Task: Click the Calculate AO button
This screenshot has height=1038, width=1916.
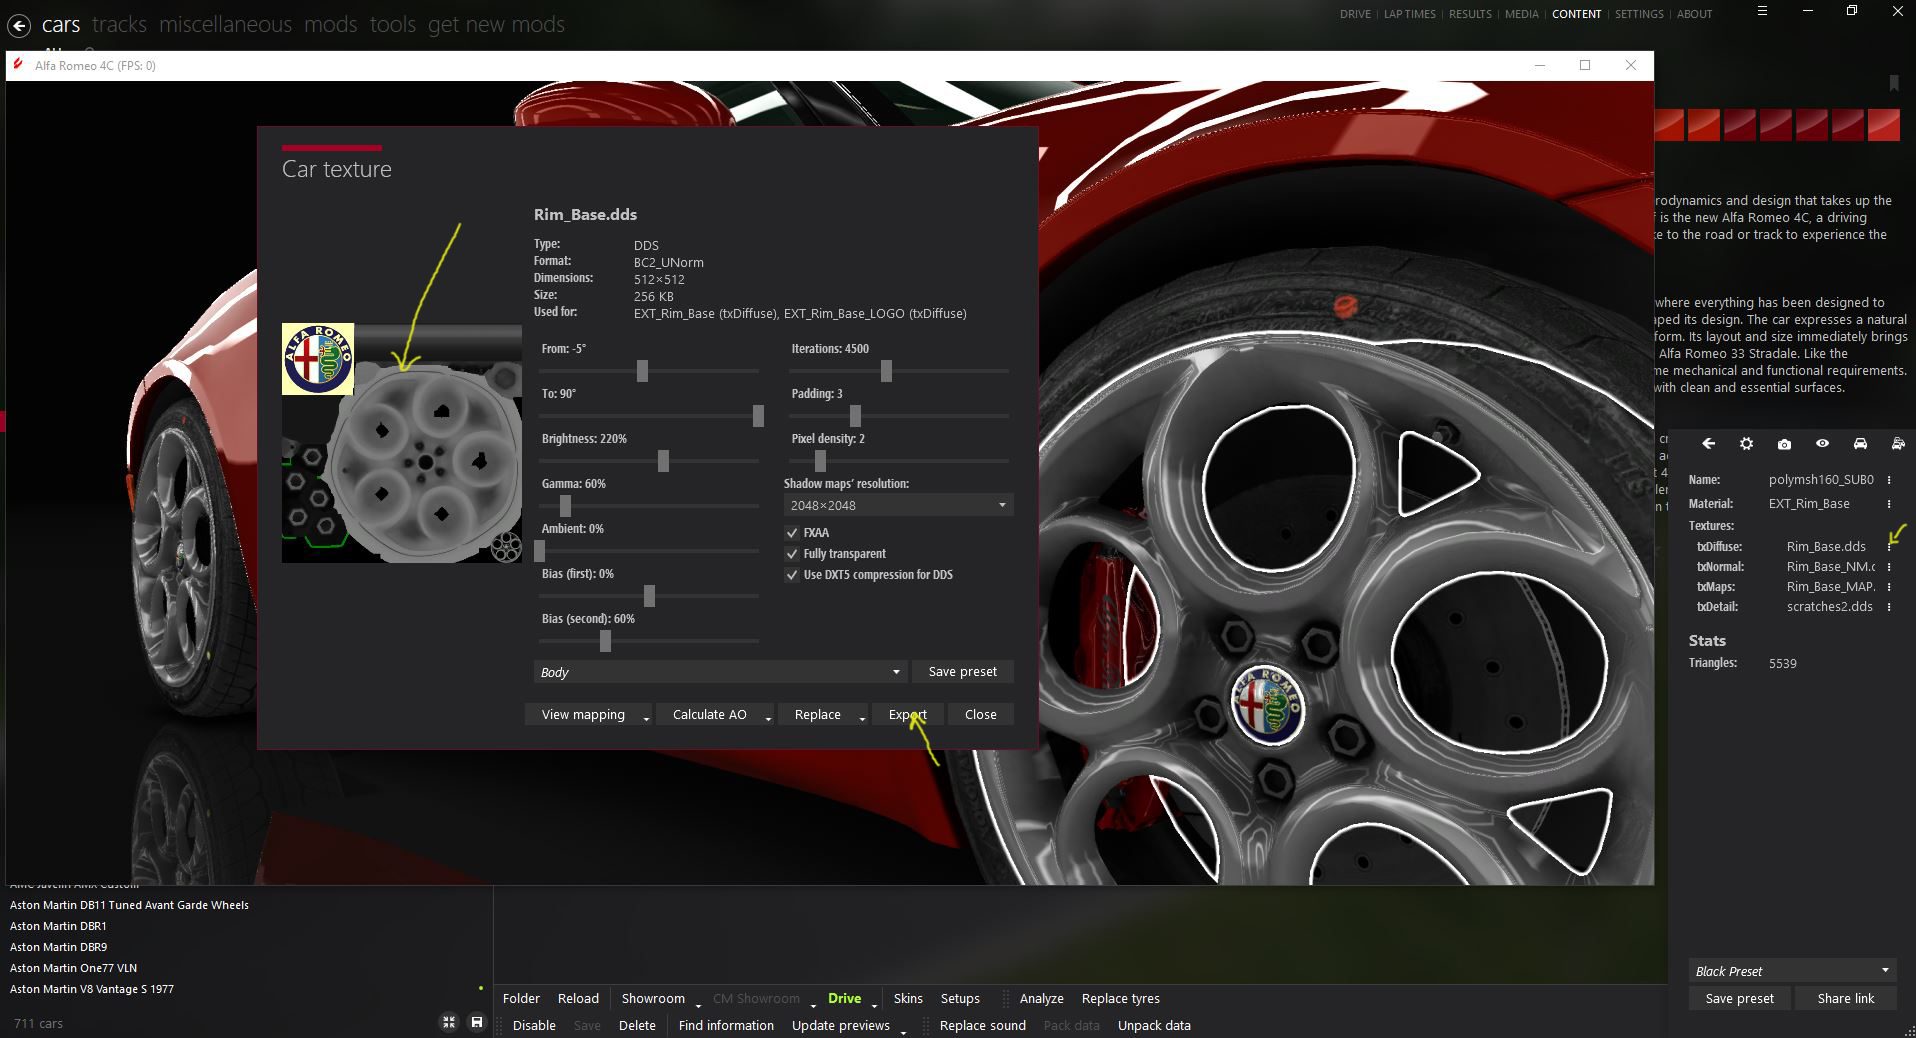Action: 709,715
